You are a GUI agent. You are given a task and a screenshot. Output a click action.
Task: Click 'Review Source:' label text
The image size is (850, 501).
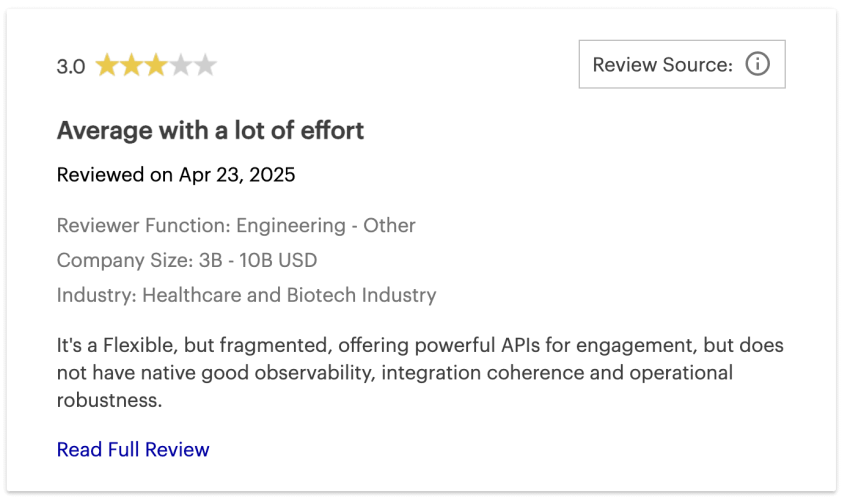662,65
